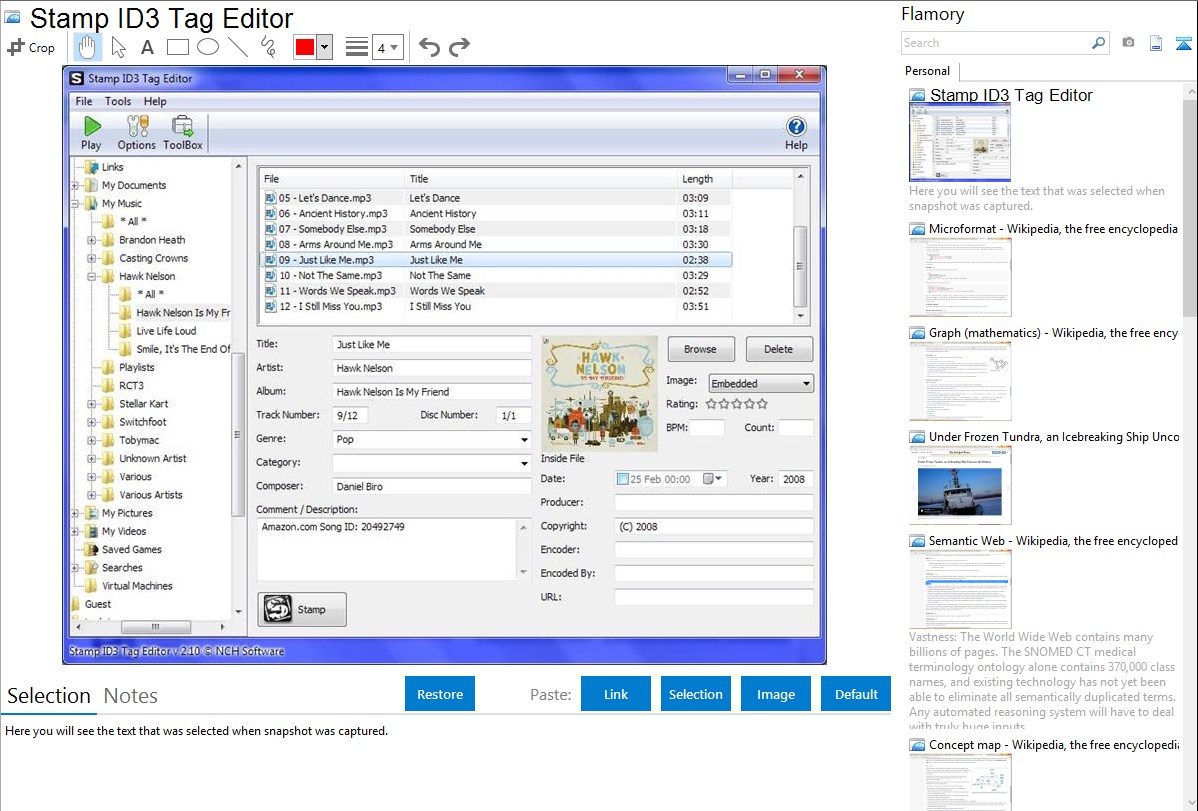Select the straight line tool
This screenshot has width=1198, height=811.
coord(238,47)
